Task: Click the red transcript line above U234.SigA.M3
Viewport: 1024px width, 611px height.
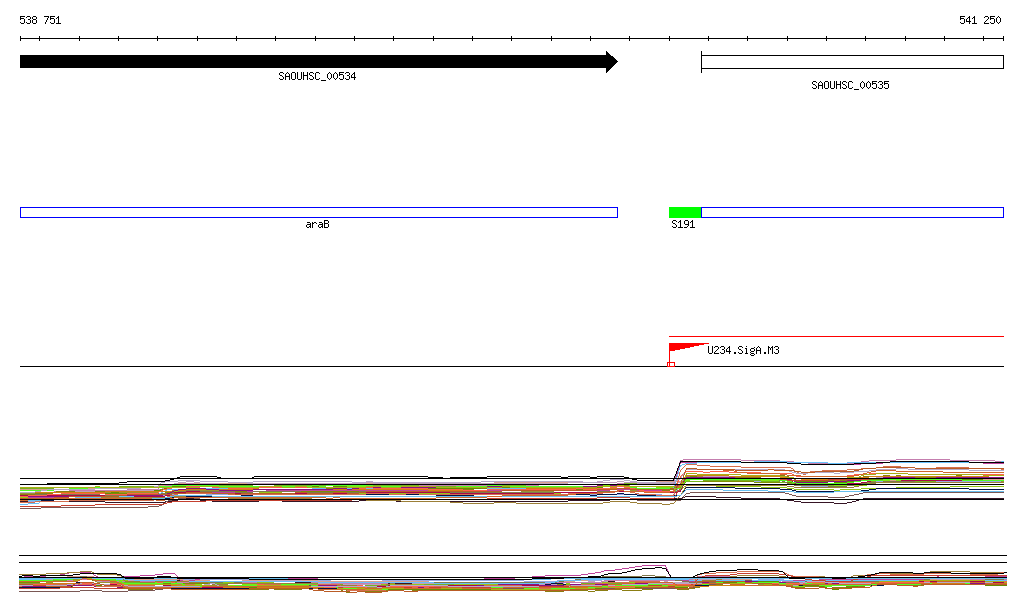Action: pyautogui.click(x=837, y=336)
